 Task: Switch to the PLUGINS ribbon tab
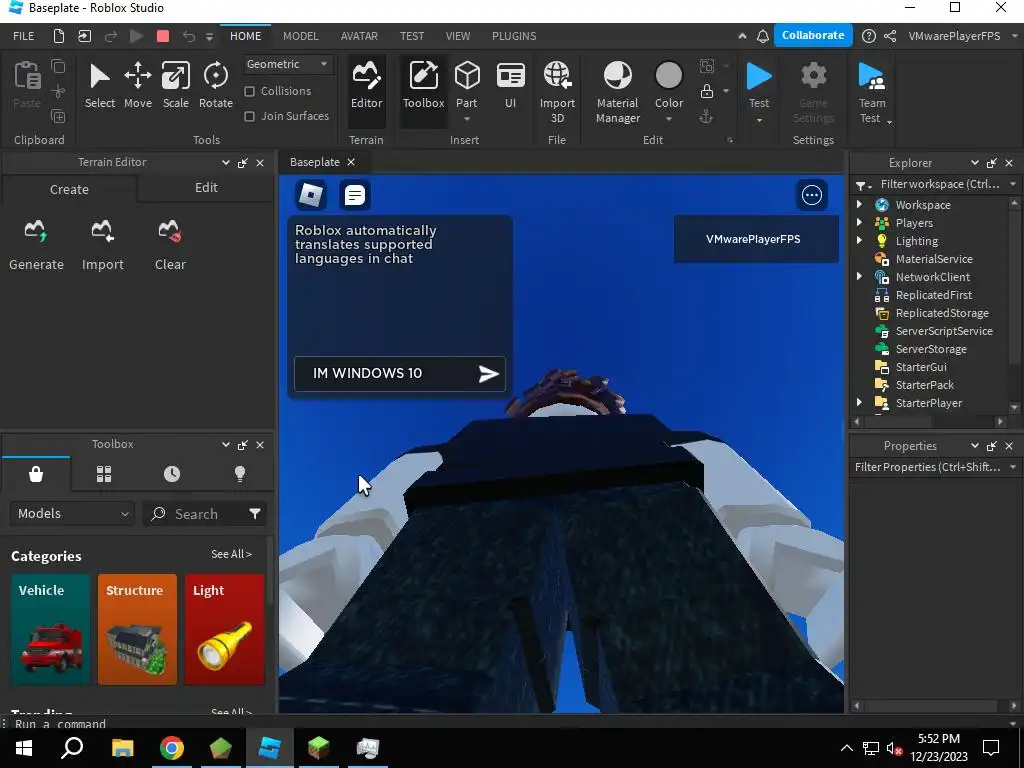pos(514,36)
